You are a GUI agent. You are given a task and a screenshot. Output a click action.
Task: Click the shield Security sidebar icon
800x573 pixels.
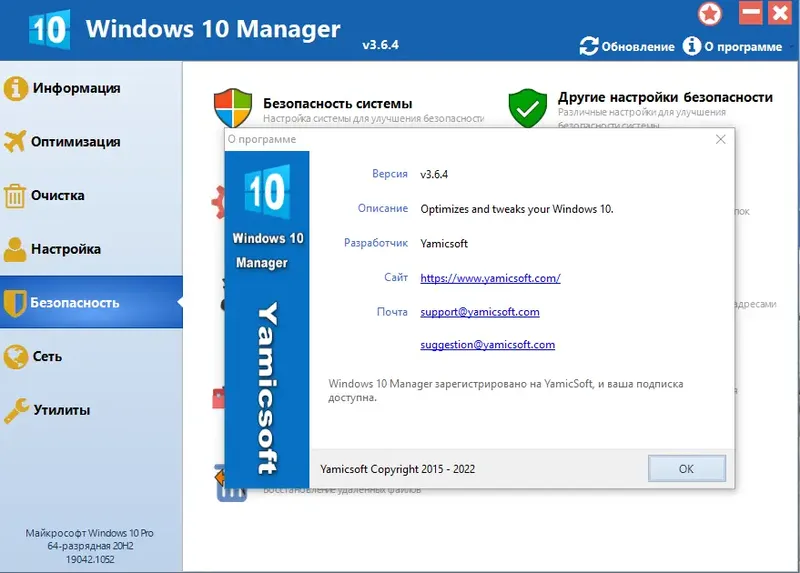coord(15,303)
